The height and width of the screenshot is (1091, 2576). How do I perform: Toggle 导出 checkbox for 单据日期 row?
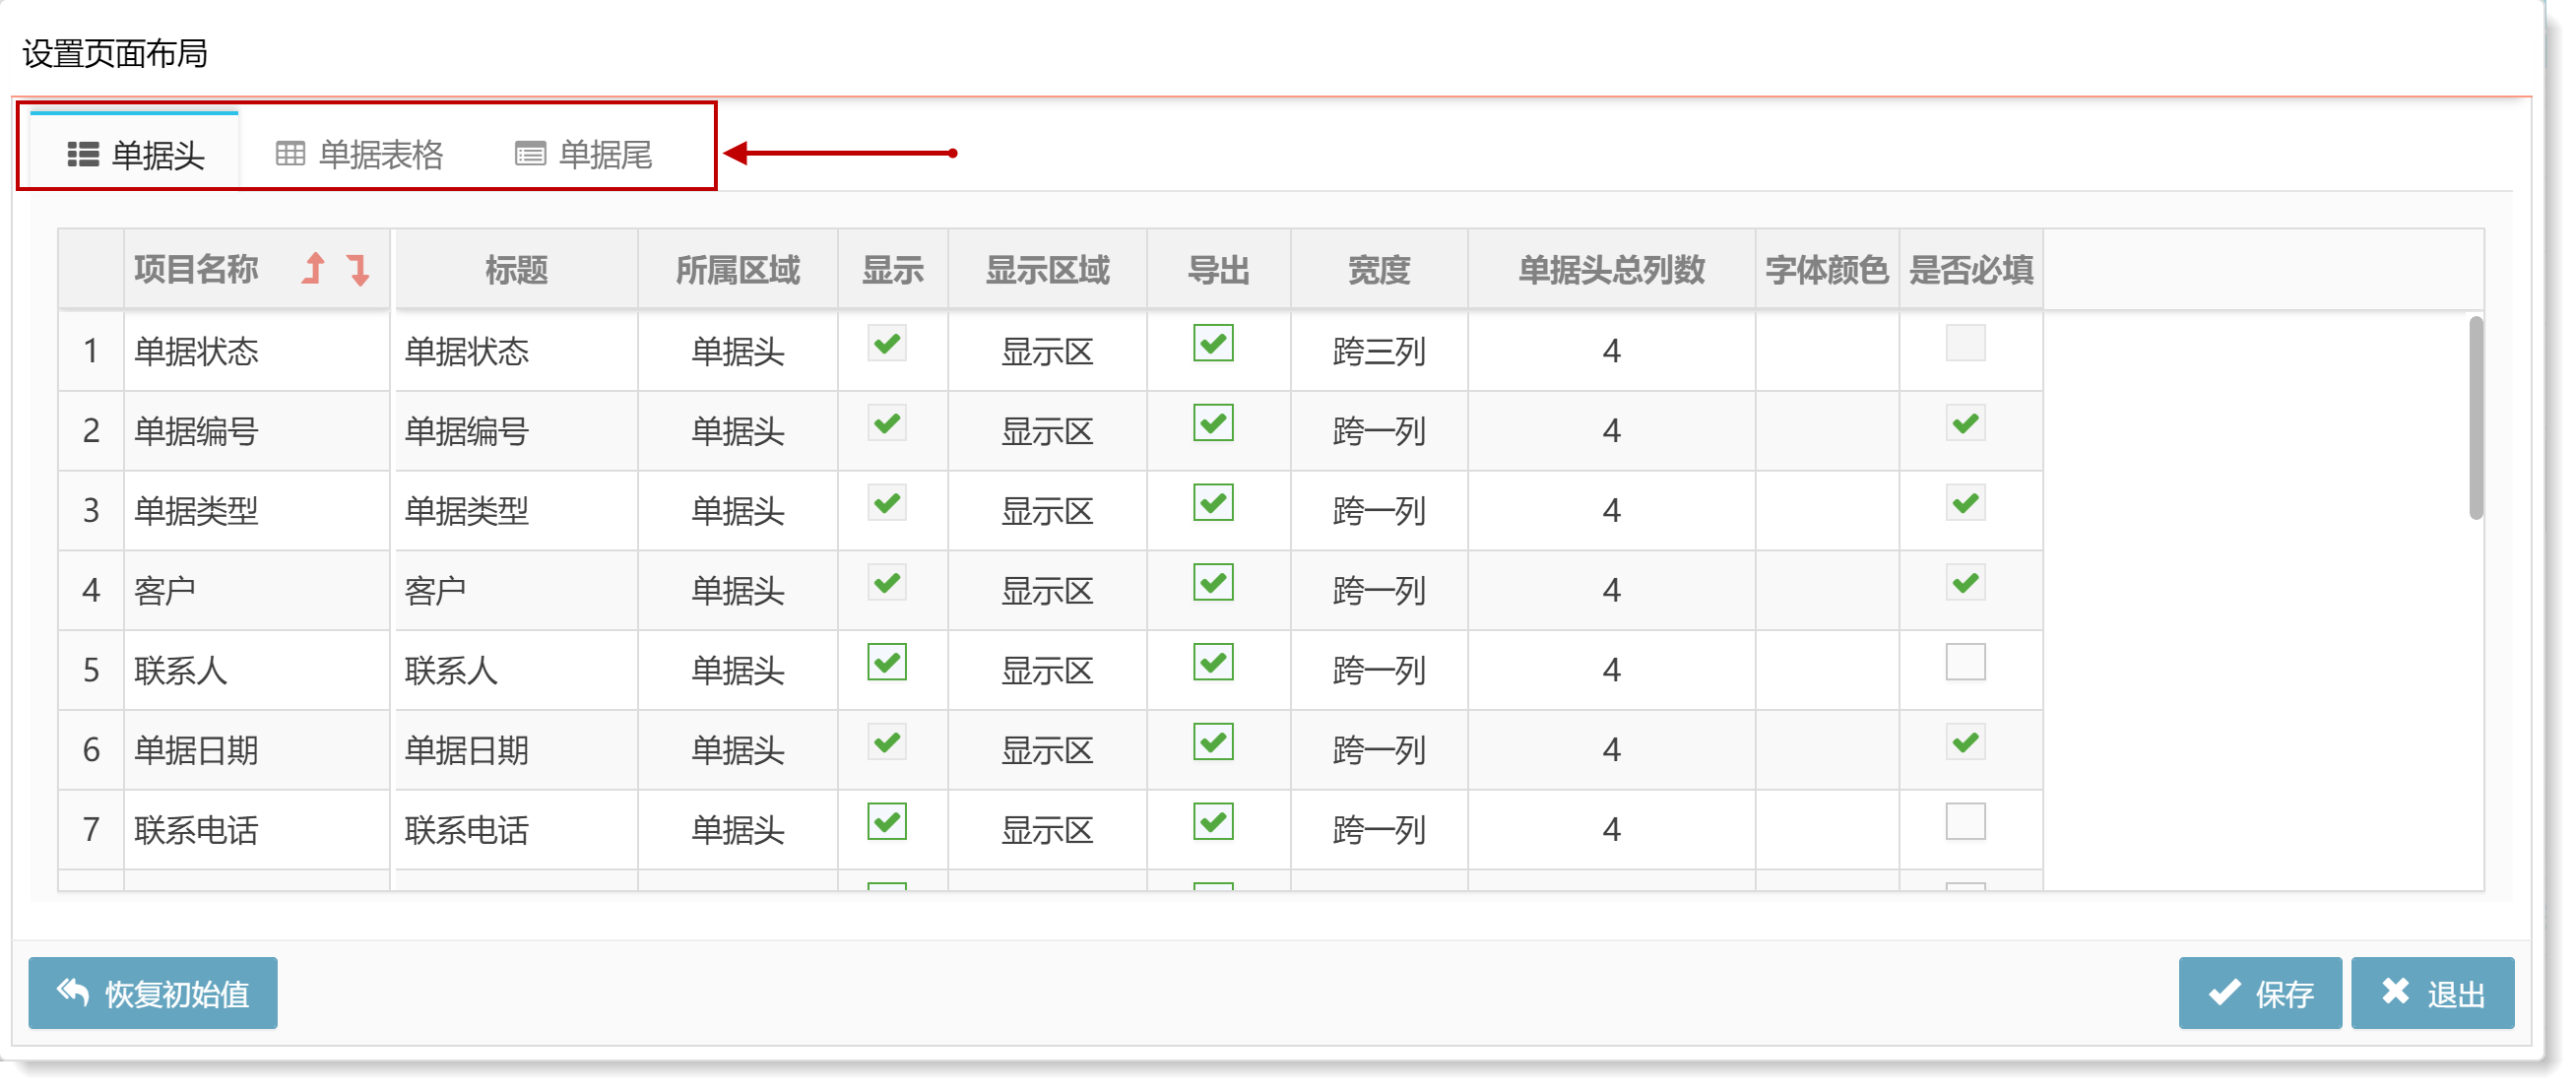coord(1213,743)
